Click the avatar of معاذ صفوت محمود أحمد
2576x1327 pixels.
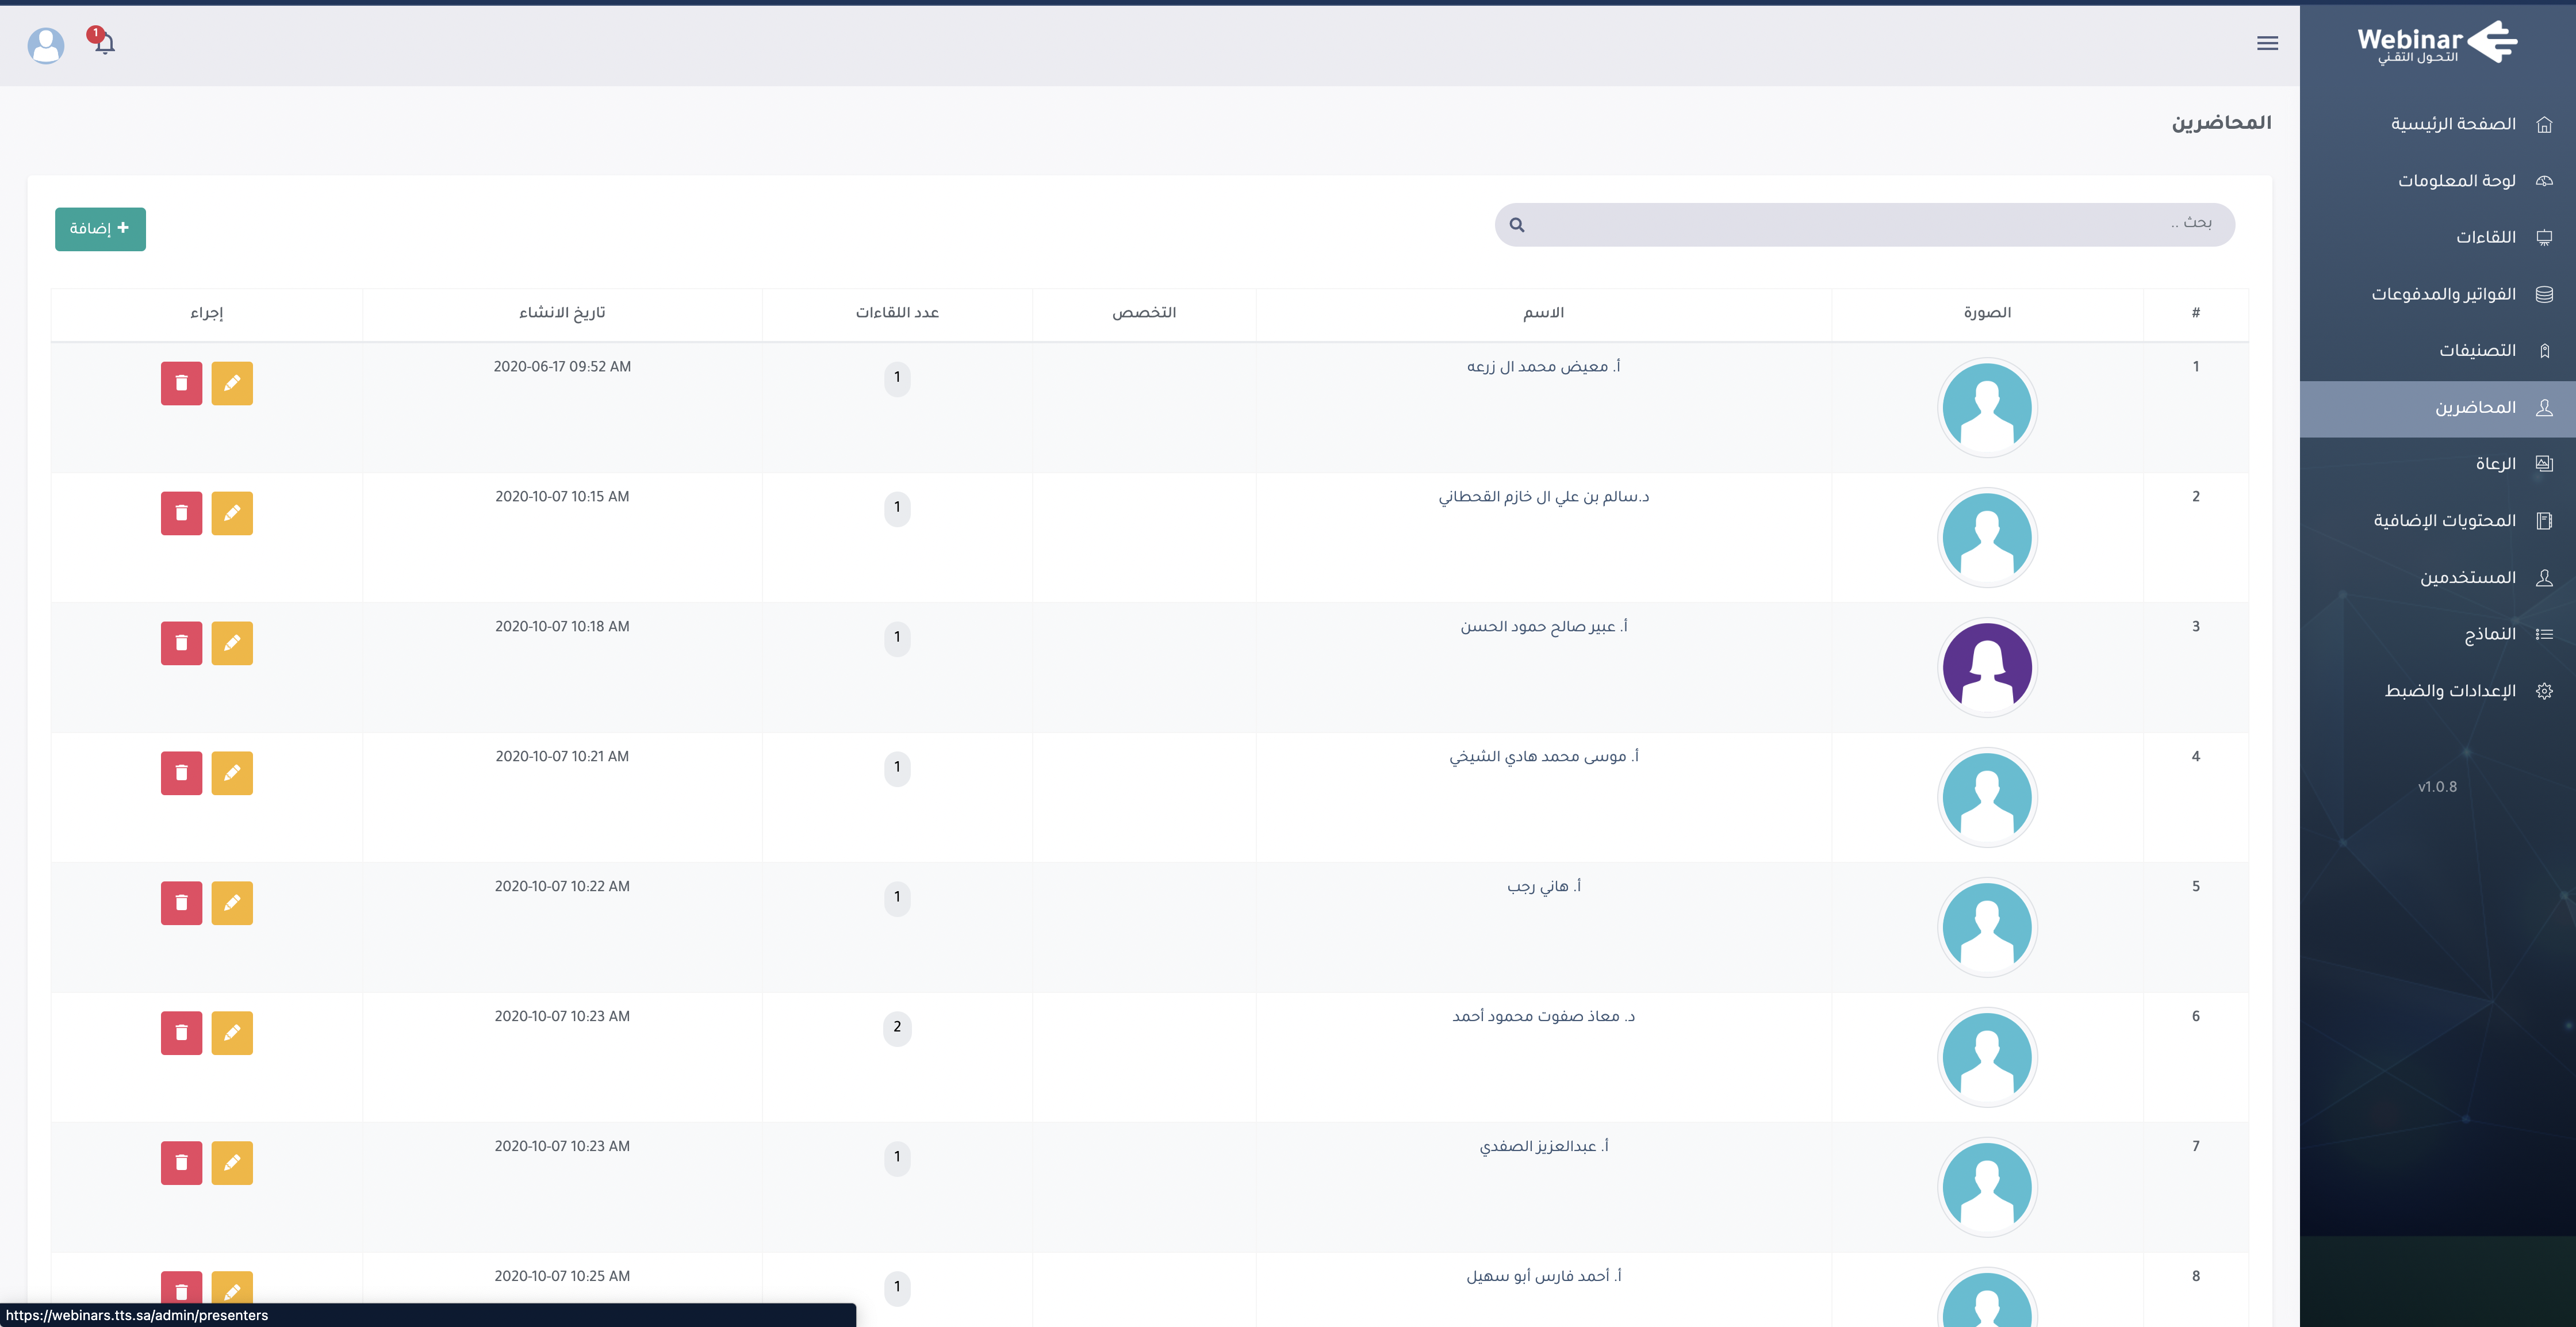point(1987,1058)
